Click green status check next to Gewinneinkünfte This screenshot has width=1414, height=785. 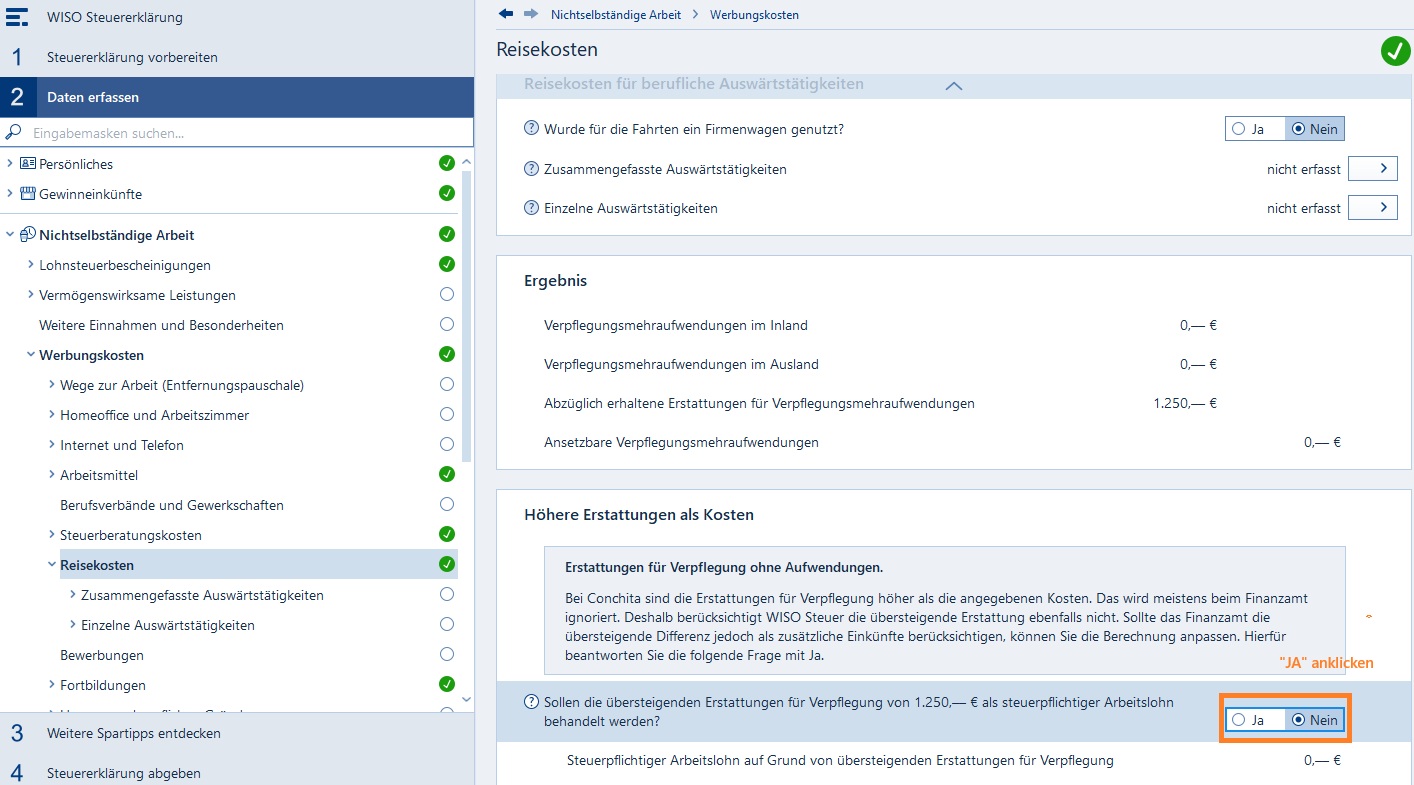[447, 193]
